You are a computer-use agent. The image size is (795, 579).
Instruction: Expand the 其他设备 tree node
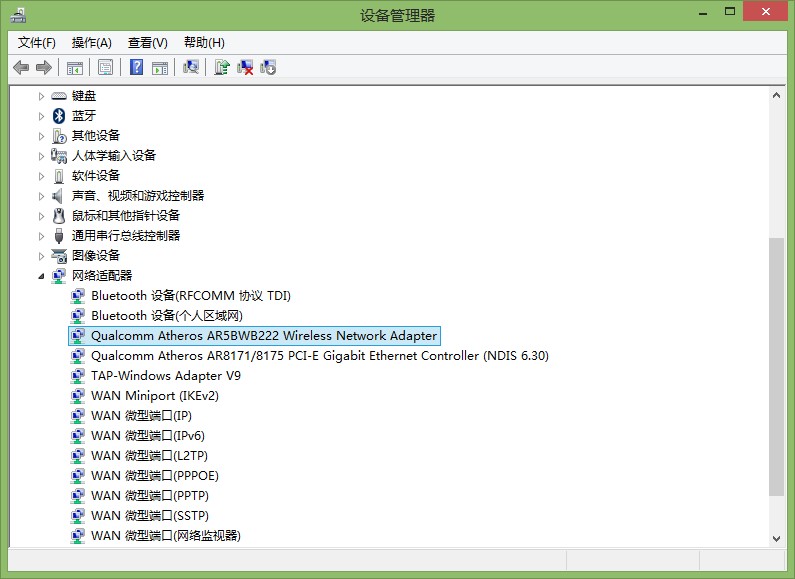[41, 136]
